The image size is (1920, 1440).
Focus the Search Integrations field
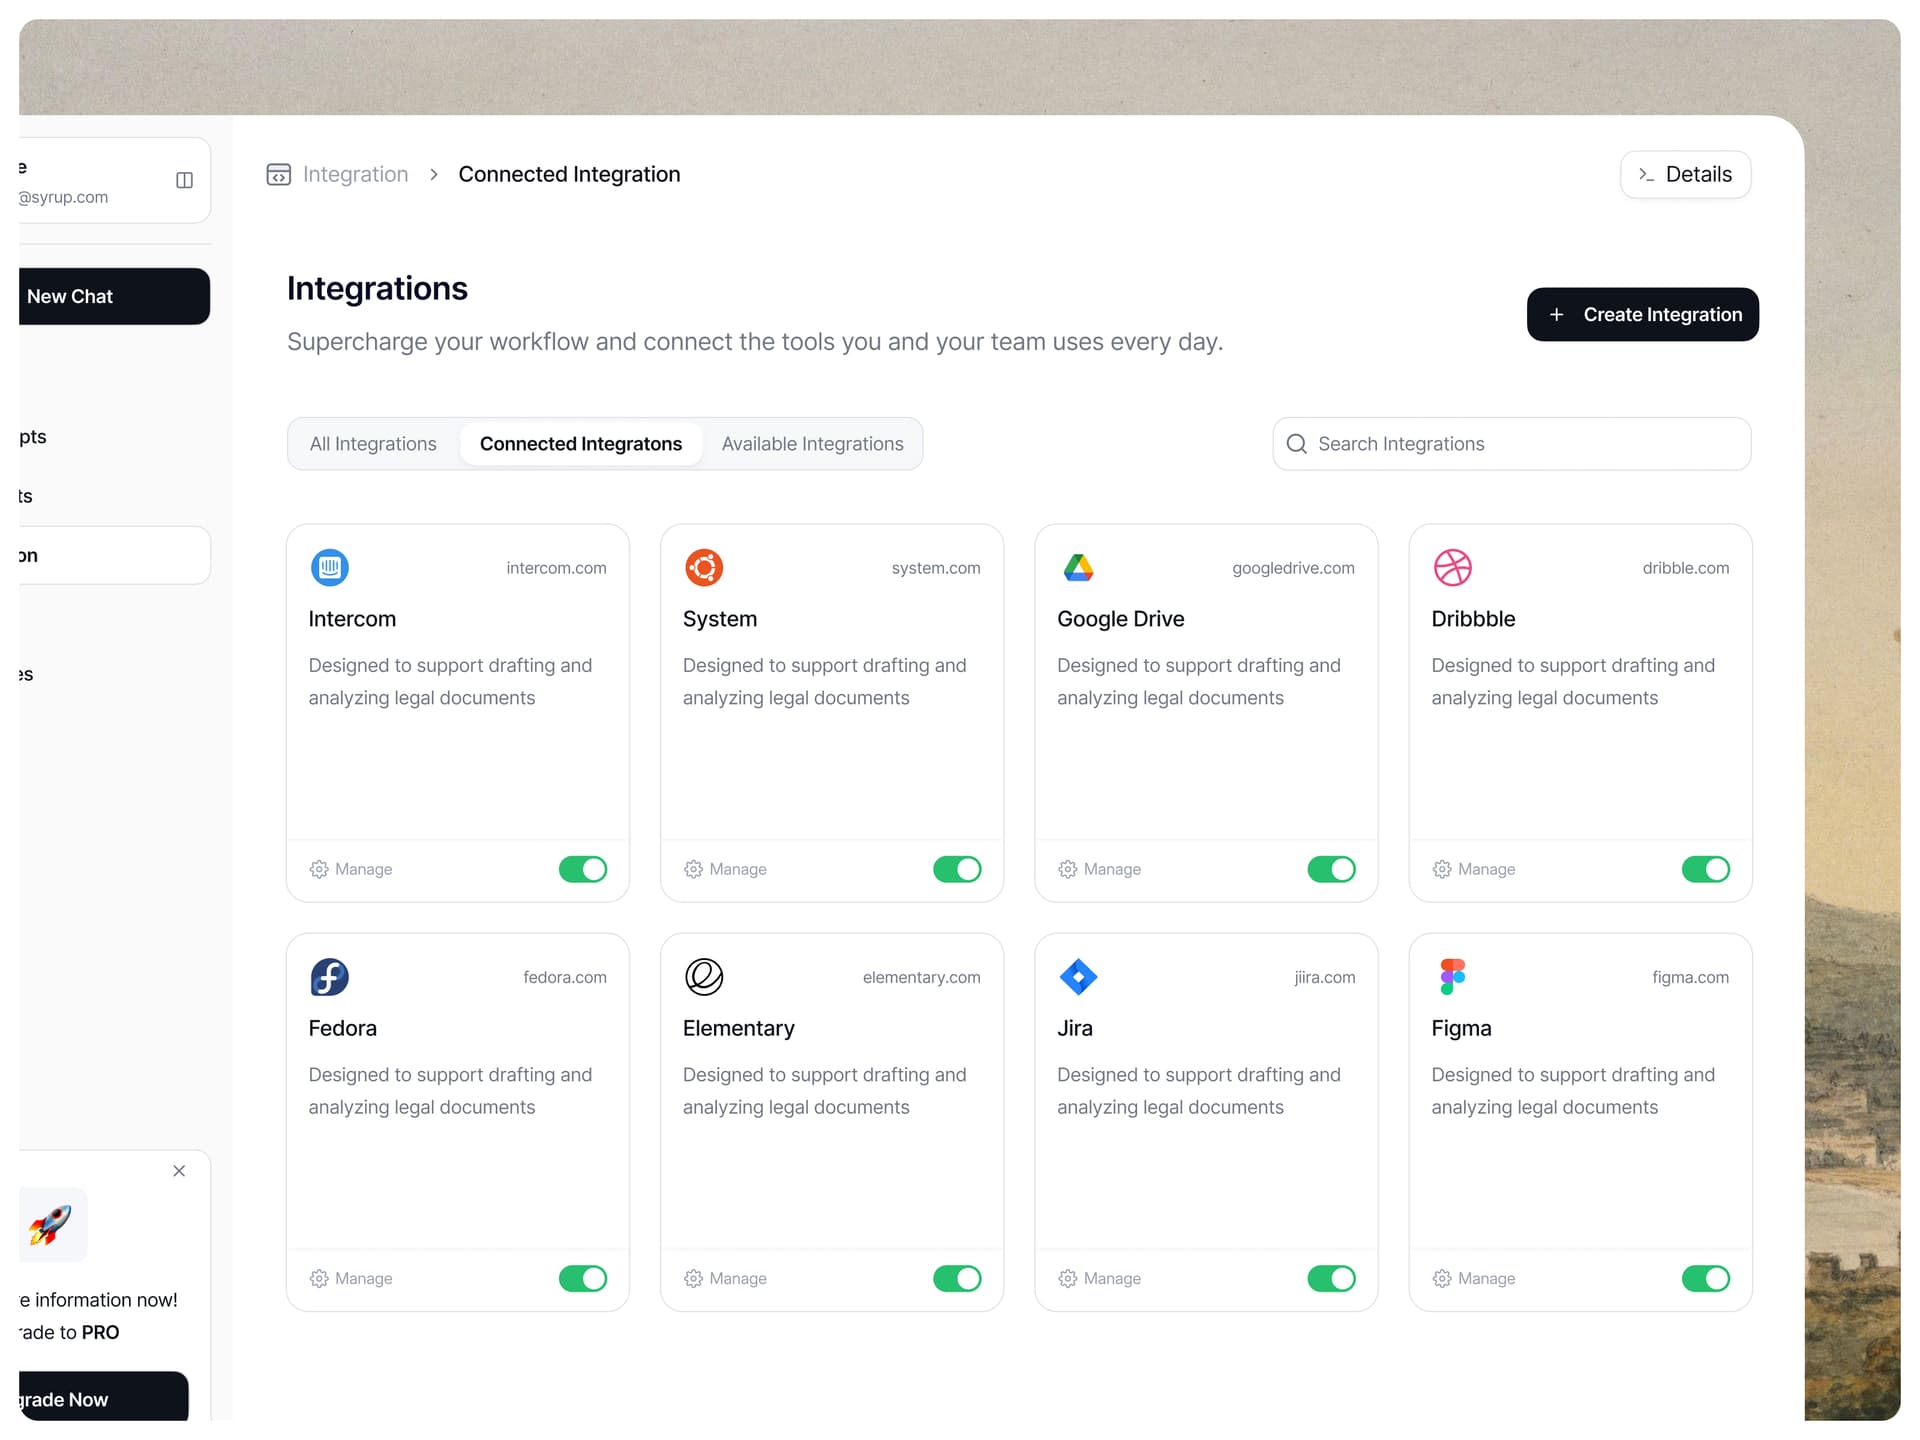pos(1520,444)
